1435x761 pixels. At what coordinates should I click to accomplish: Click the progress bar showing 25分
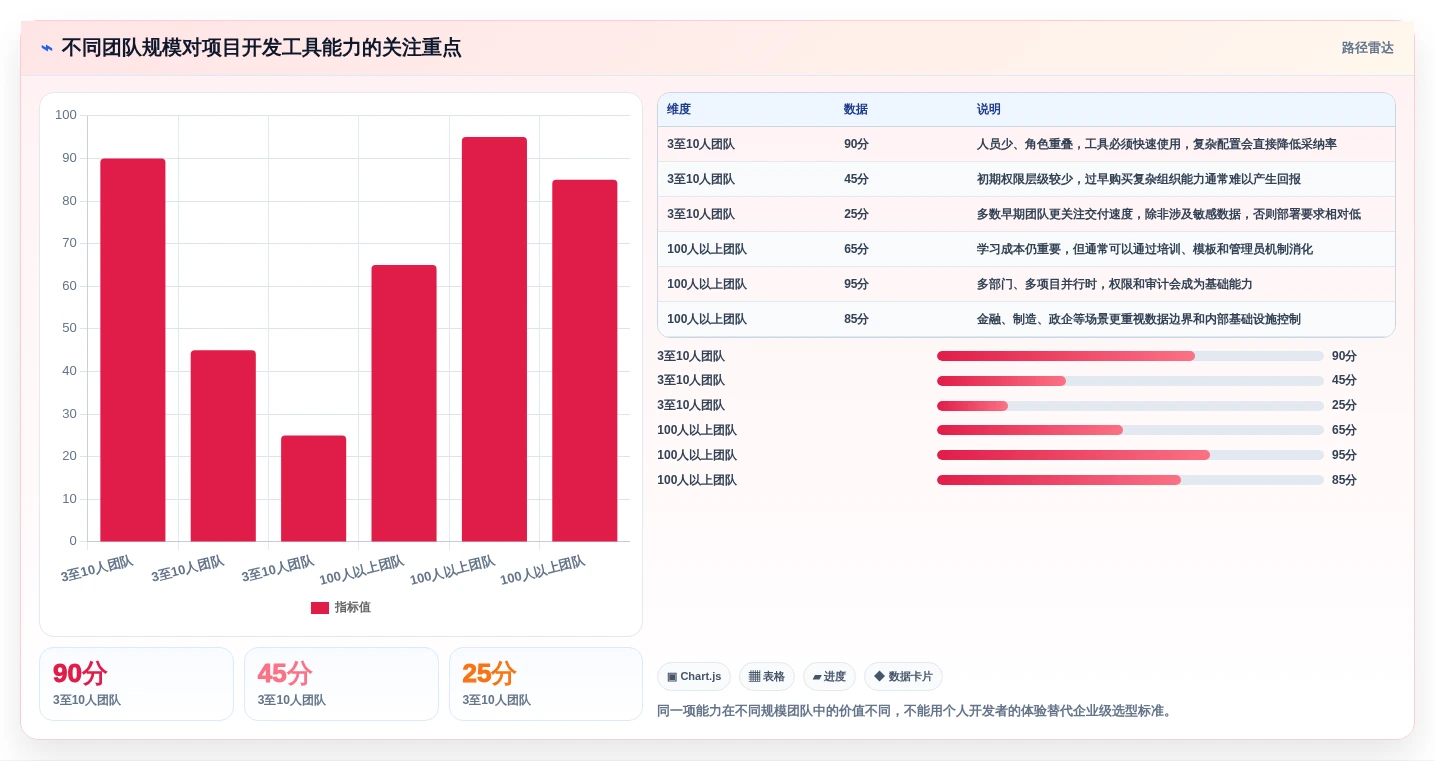tap(1130, 406)
